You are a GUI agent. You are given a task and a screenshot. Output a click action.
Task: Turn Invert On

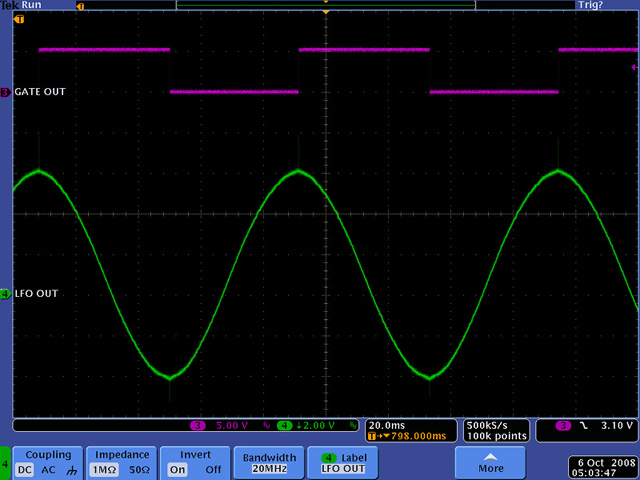click(x=177, y=470)
